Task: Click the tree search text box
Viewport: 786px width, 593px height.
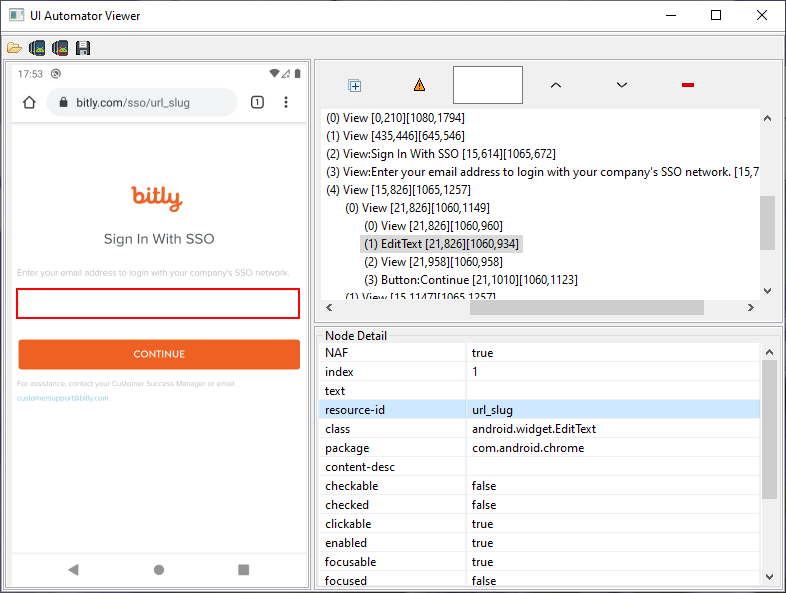Action: [x=488, y=85]
